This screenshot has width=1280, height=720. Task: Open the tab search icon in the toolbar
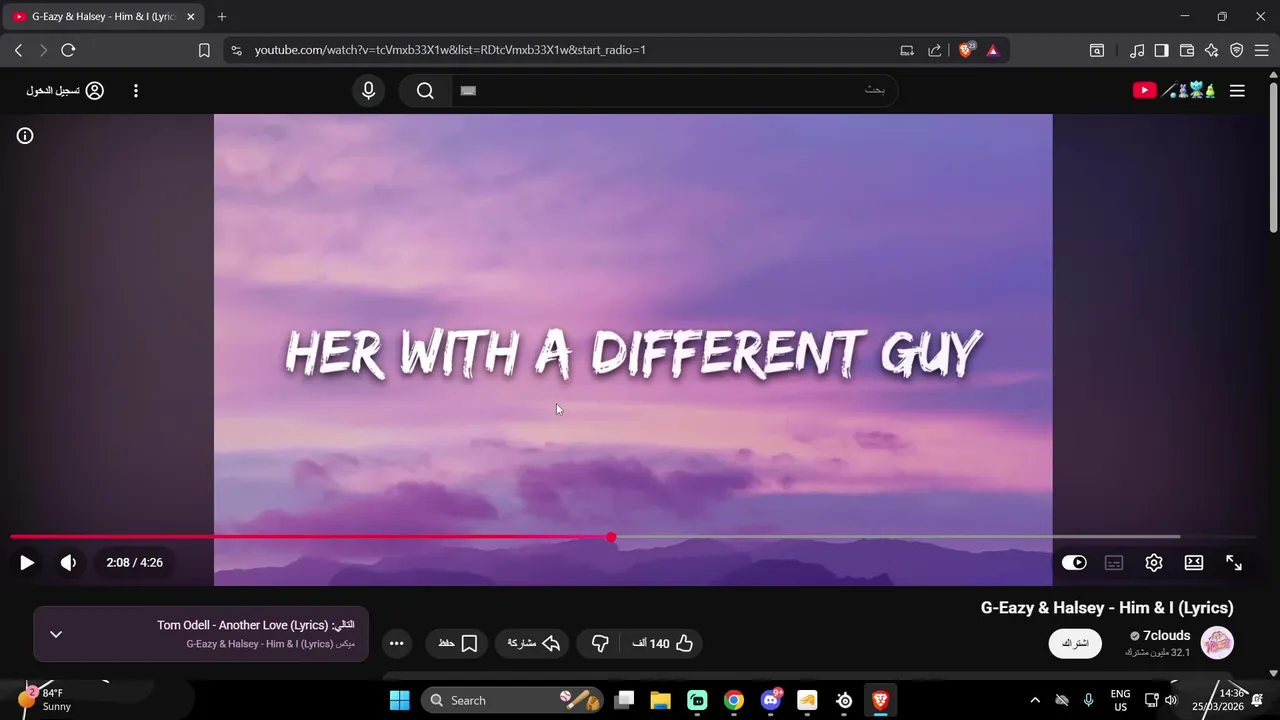[1097, 50]
